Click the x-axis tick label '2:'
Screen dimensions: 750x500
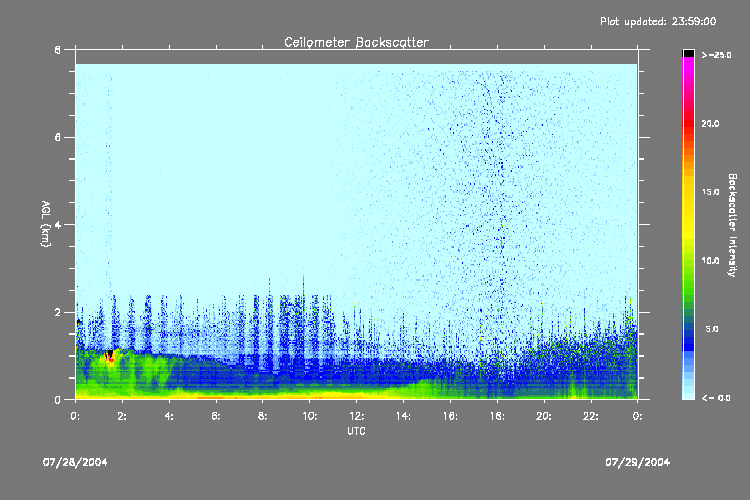click(x=122, y=416)
